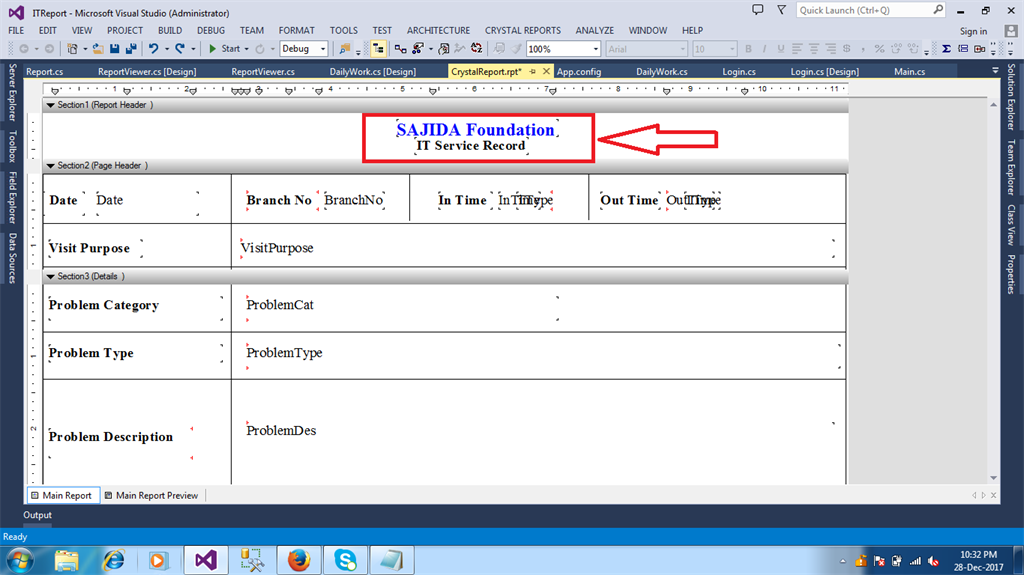Click the Open File toolbar icon
This screenshot has height=575, width=1024.
(x=98, y=48)
